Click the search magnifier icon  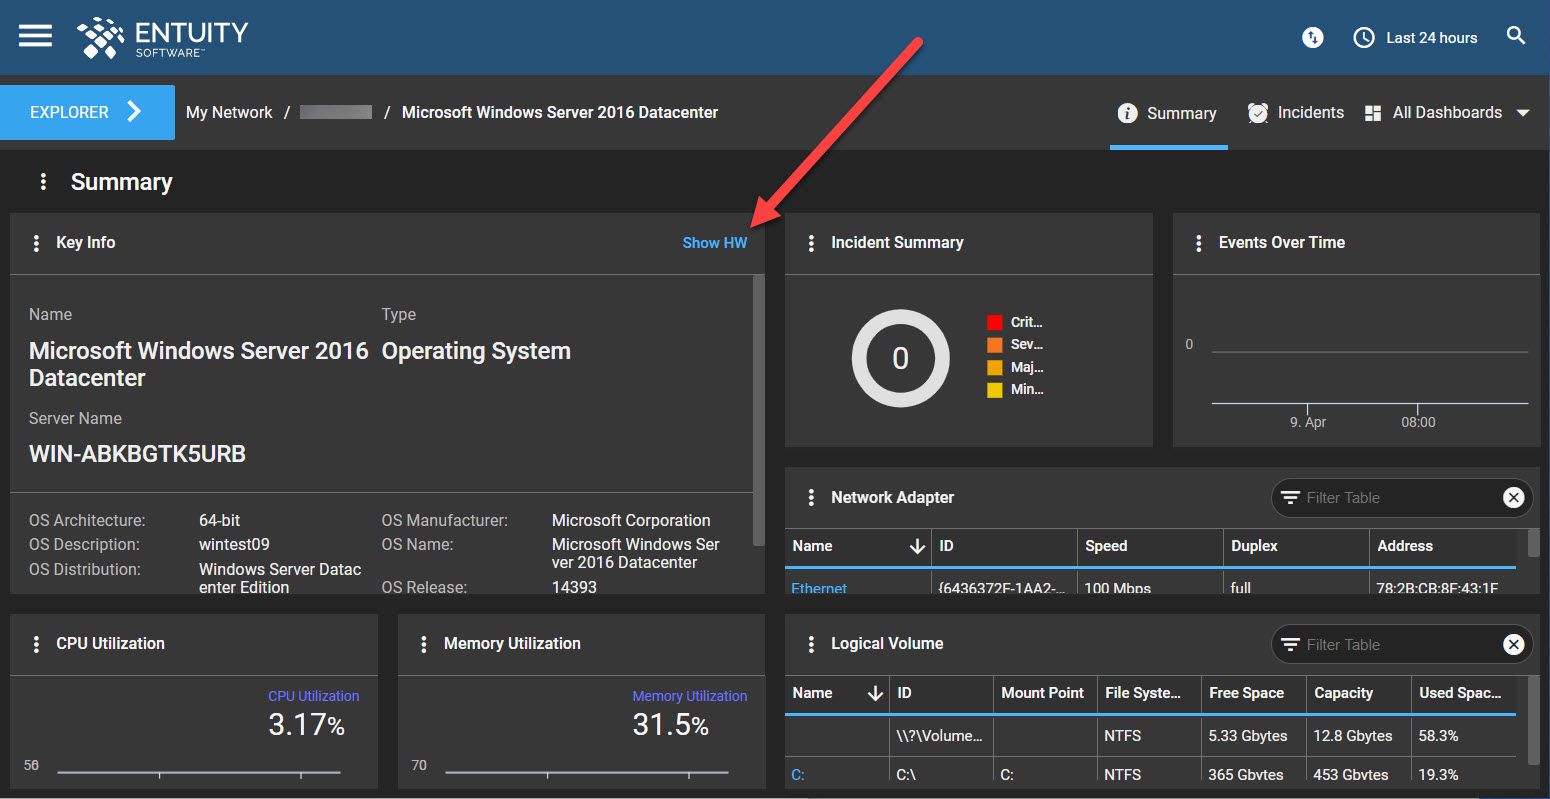click(x=1516, y=36)
